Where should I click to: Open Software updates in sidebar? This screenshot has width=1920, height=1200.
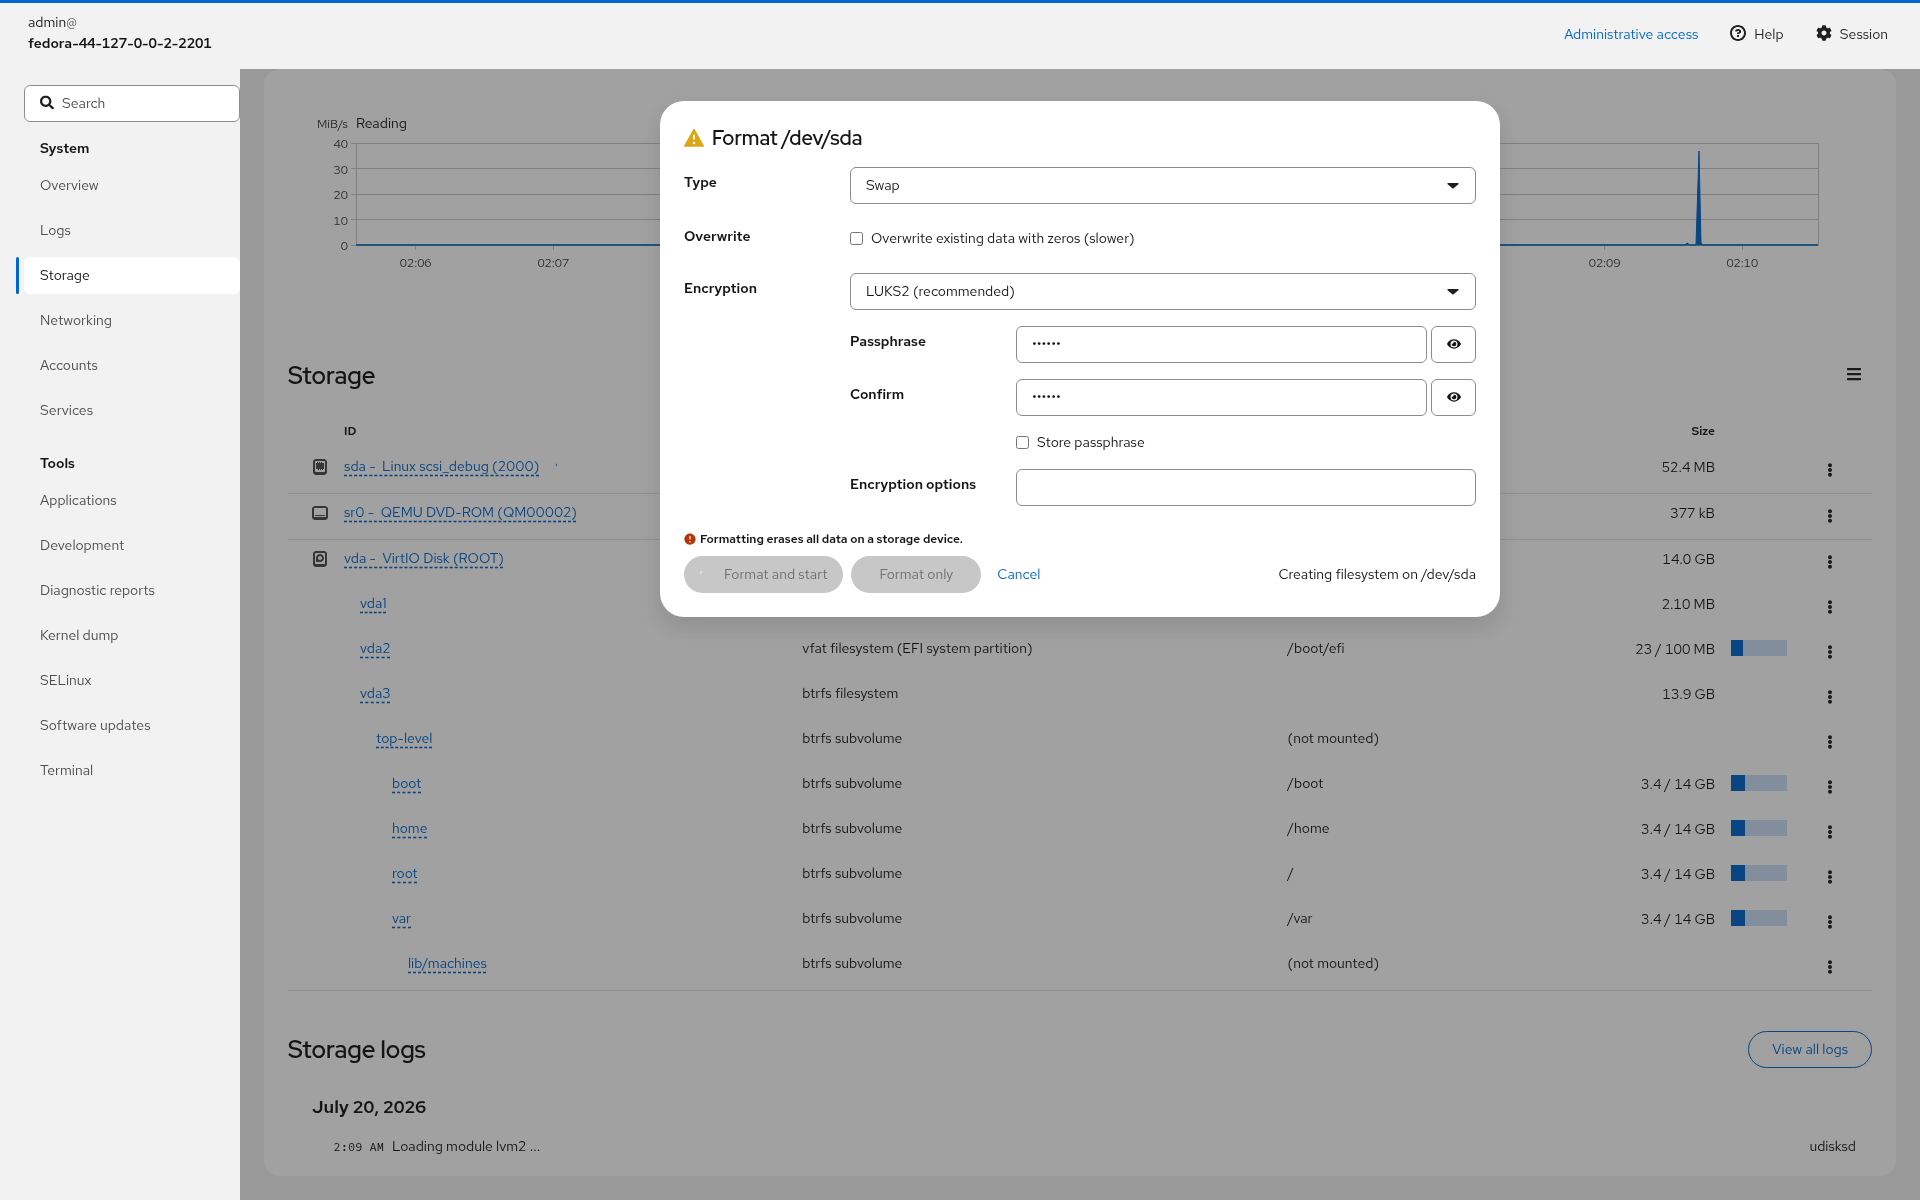(128, 725)
